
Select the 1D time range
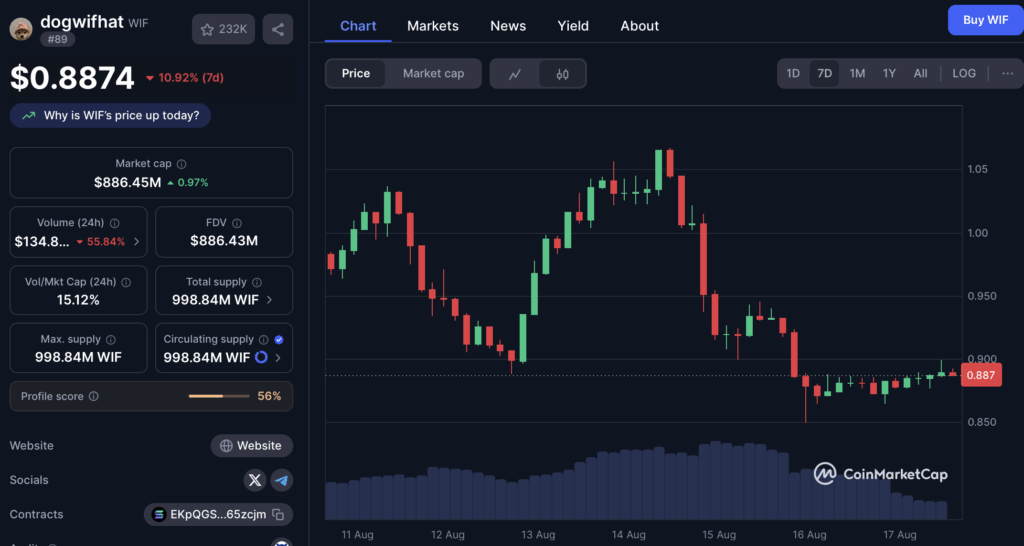[x=793, y=74]
